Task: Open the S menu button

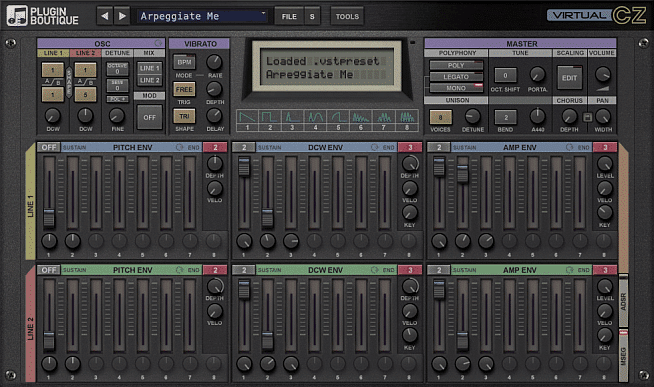Action: coord(312,16)
